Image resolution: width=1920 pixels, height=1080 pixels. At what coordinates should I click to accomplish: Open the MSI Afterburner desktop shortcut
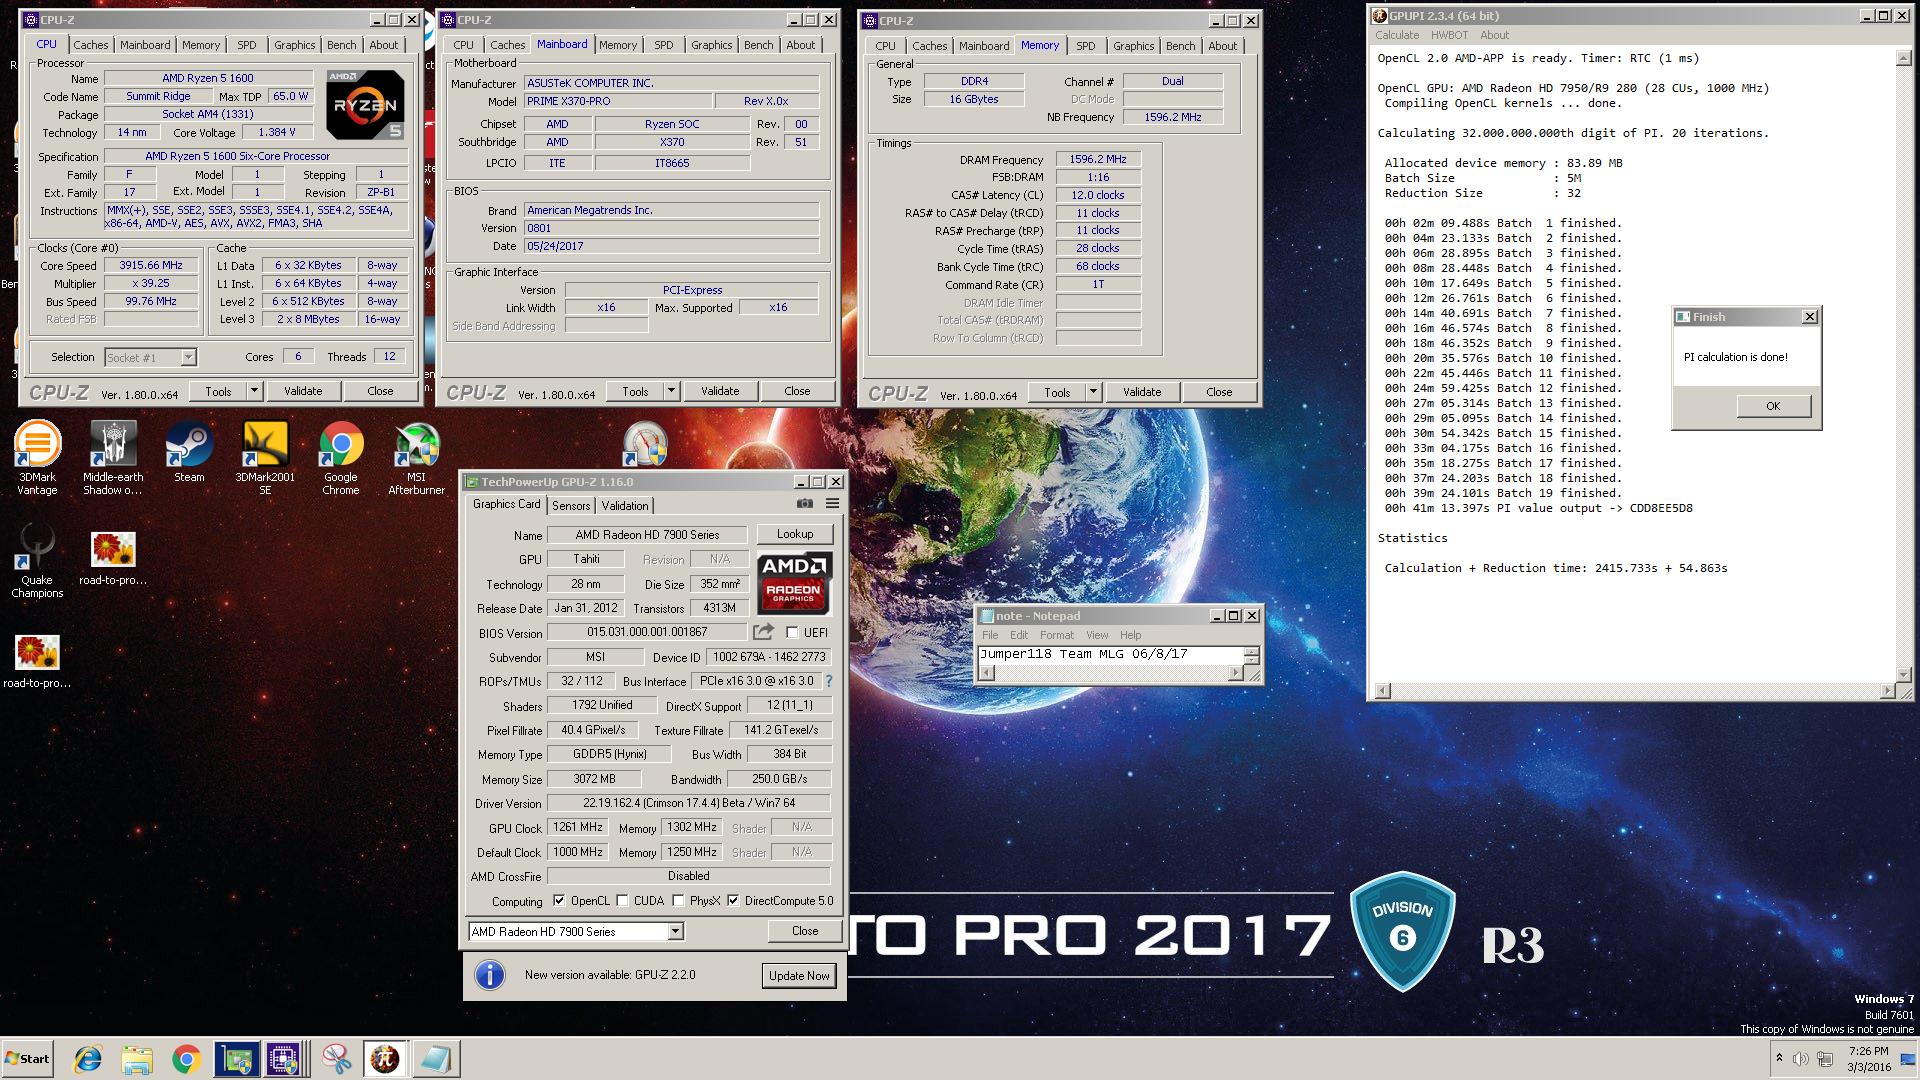[x=416, y=458]
